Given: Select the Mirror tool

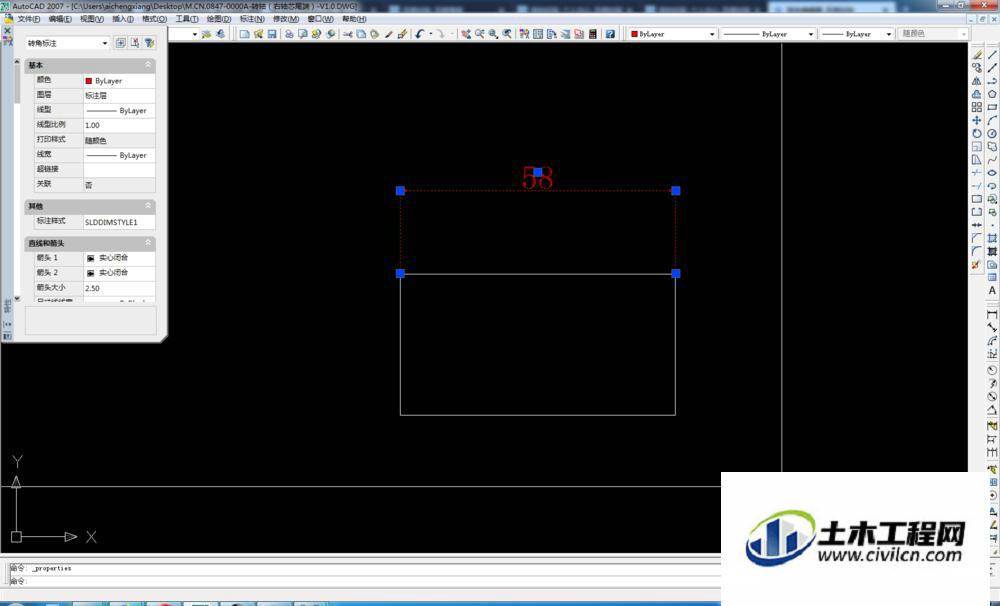Looking at the screenshot, I should click(977, 81).
